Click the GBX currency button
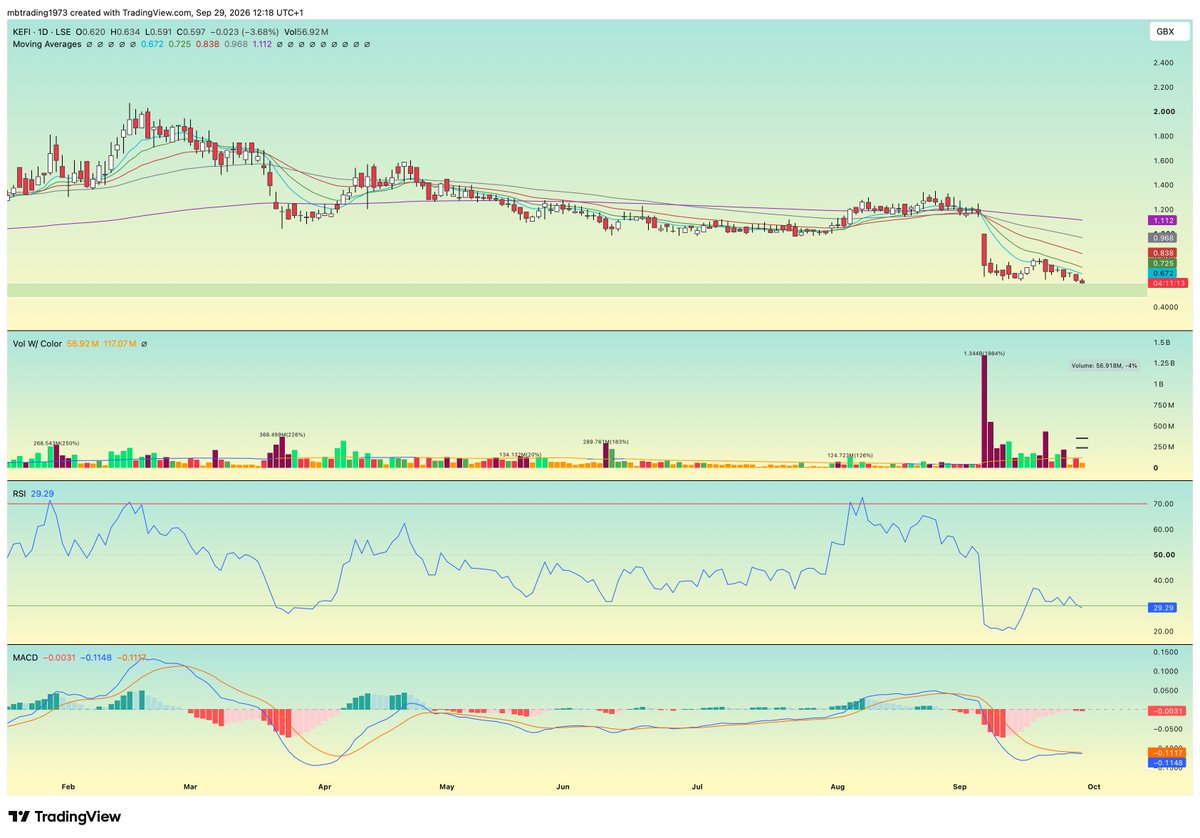 (1165, 34)
